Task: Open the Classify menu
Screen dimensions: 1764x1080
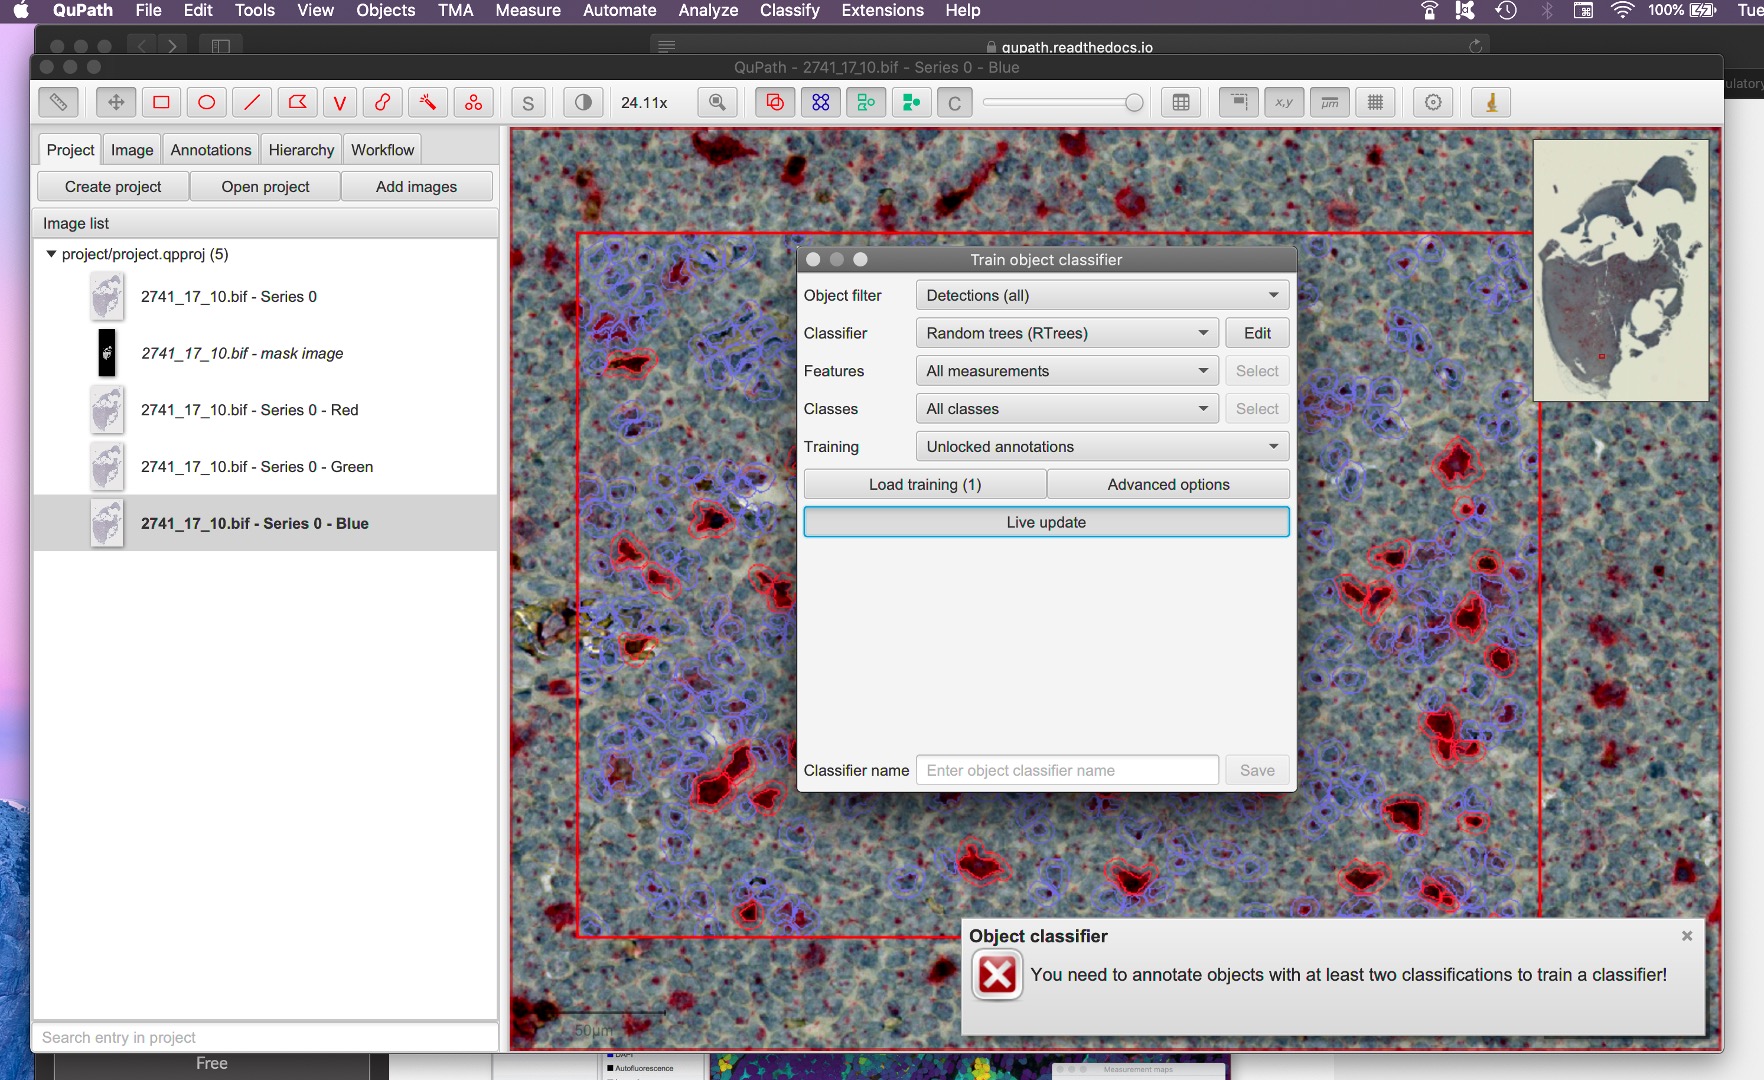Action: [x=789, y=11]
